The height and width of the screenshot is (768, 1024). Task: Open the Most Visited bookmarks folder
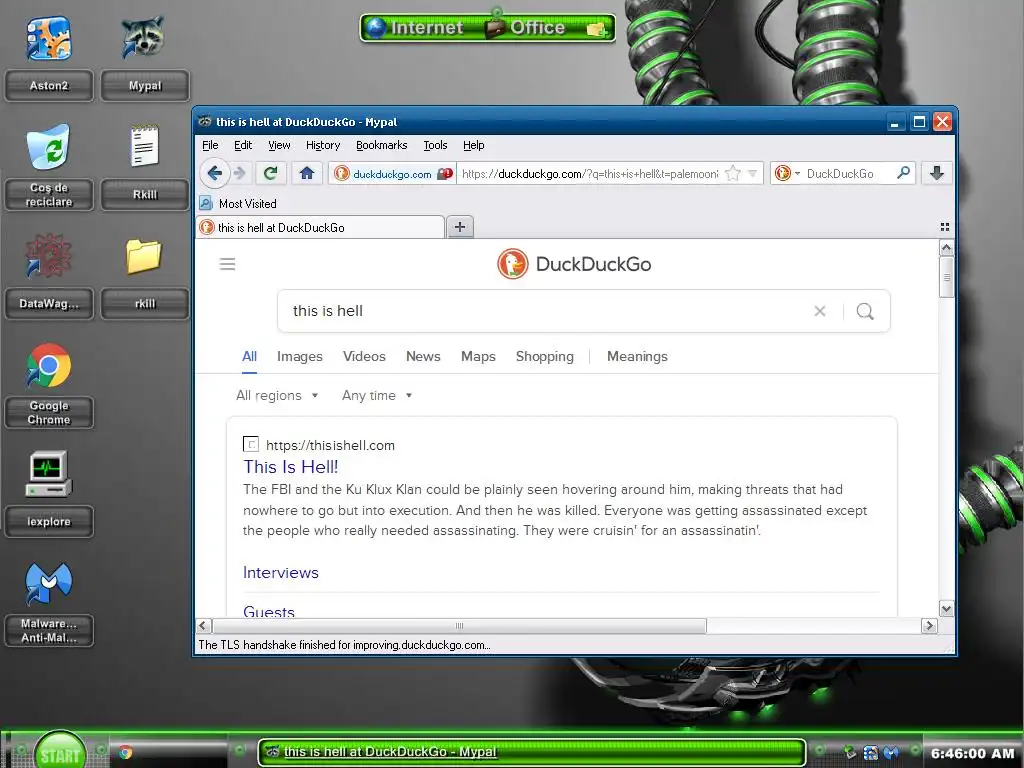click(x=238, y=203)
